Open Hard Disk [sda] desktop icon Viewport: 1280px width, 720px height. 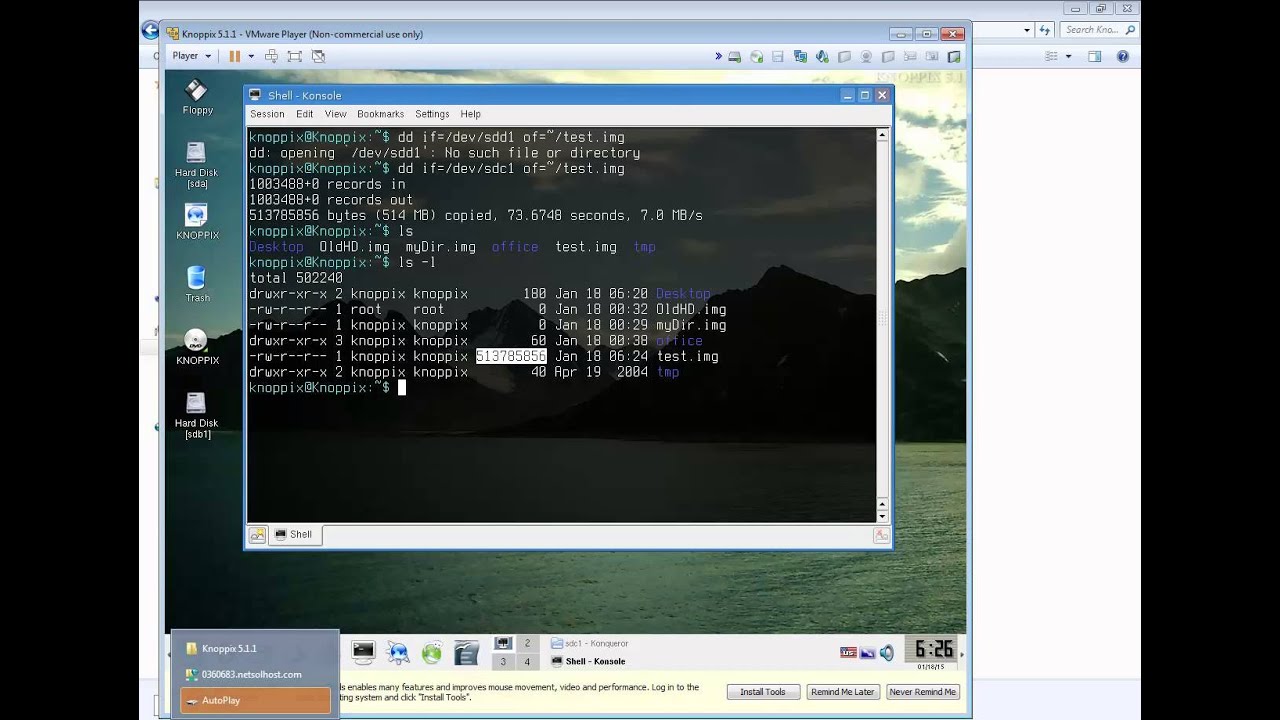pos(197,165)
